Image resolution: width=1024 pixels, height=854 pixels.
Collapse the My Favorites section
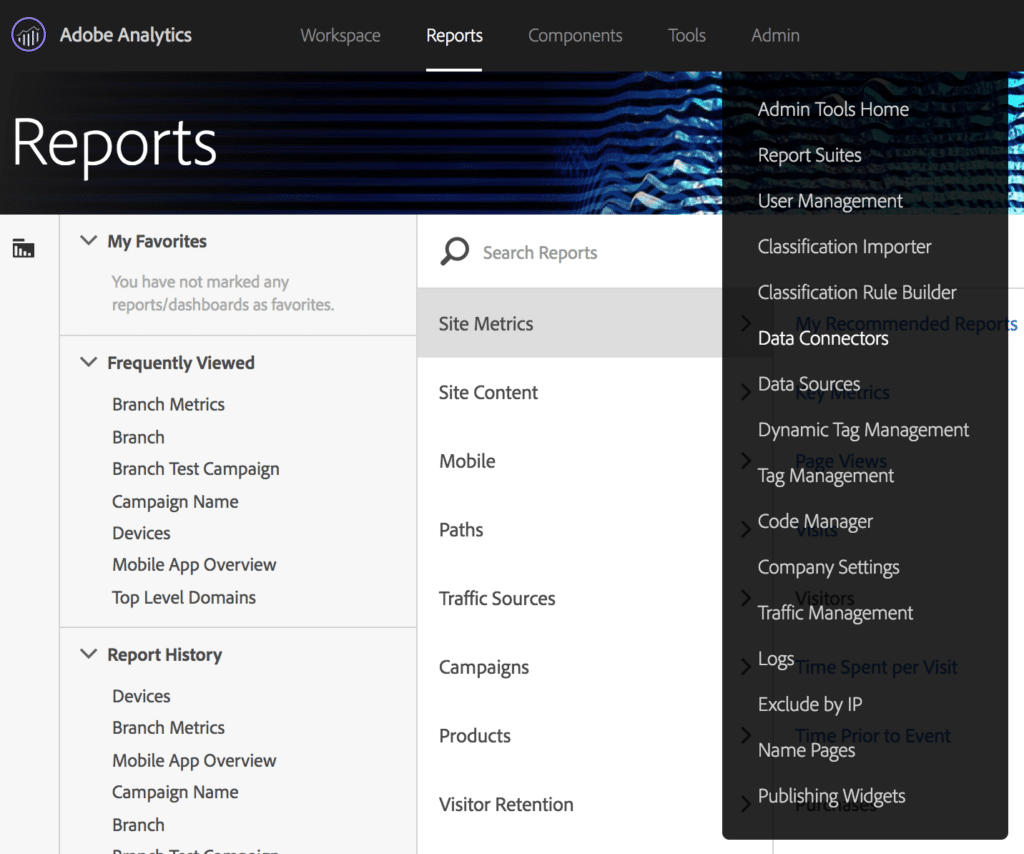(x=88, y=240)
